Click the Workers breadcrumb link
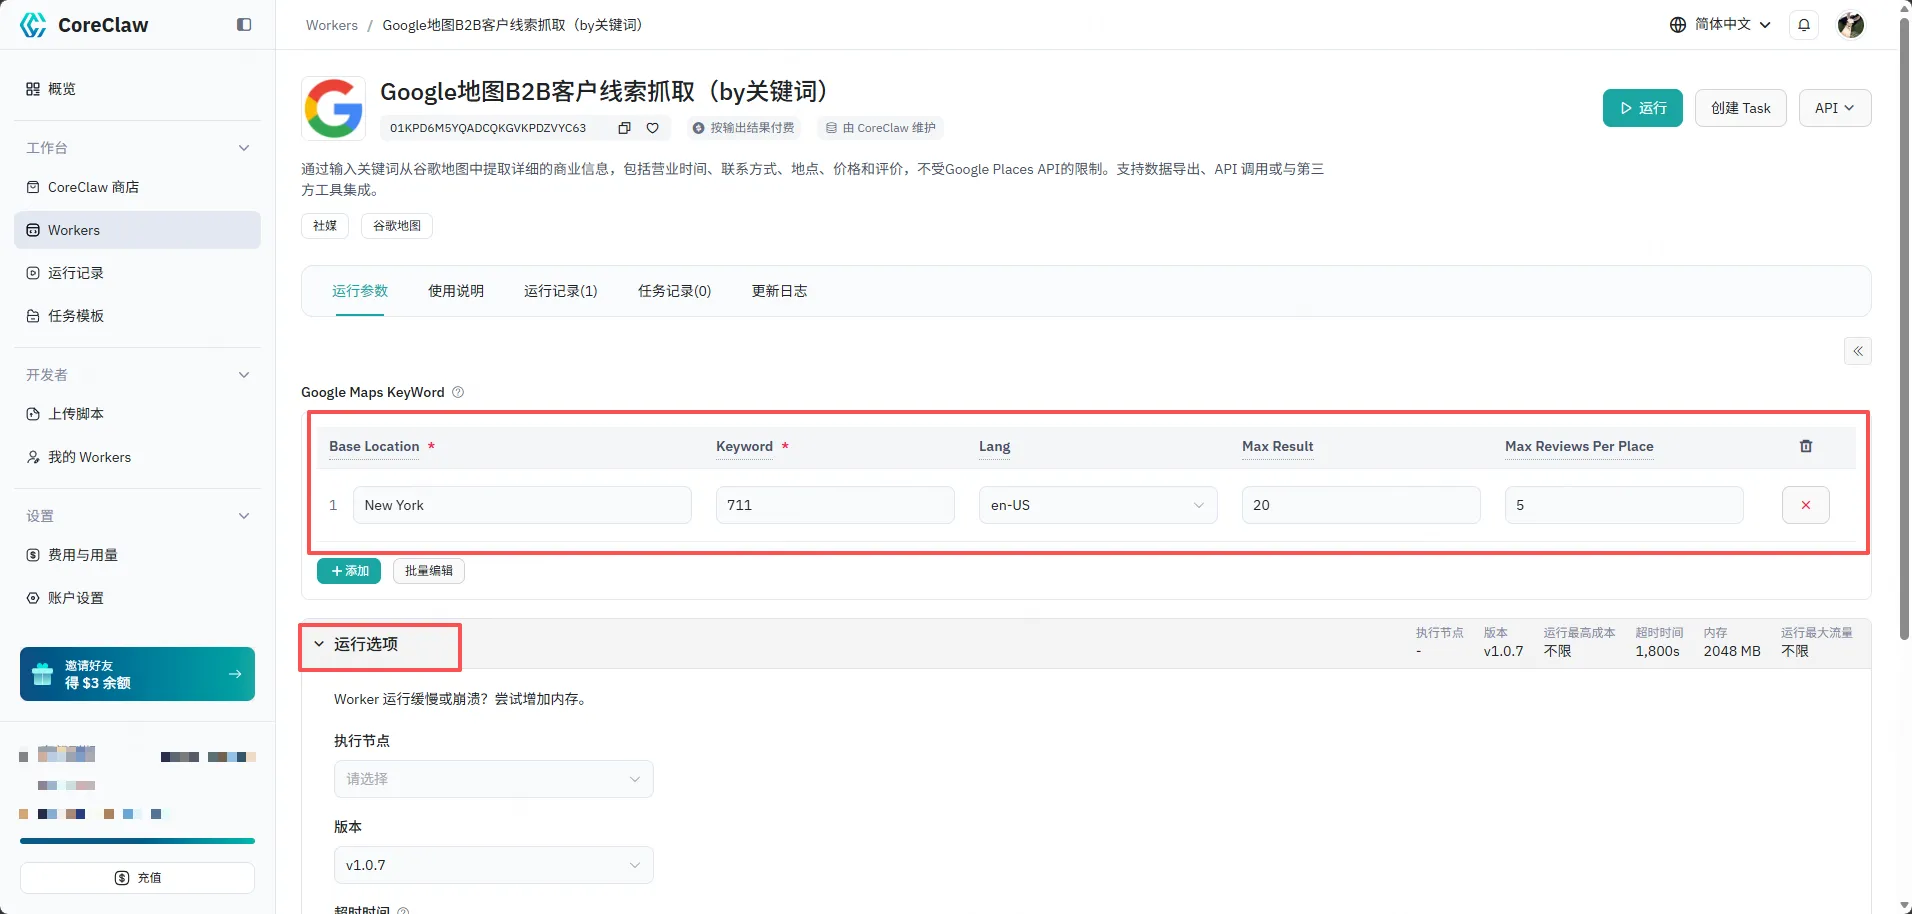 (332, 25)
